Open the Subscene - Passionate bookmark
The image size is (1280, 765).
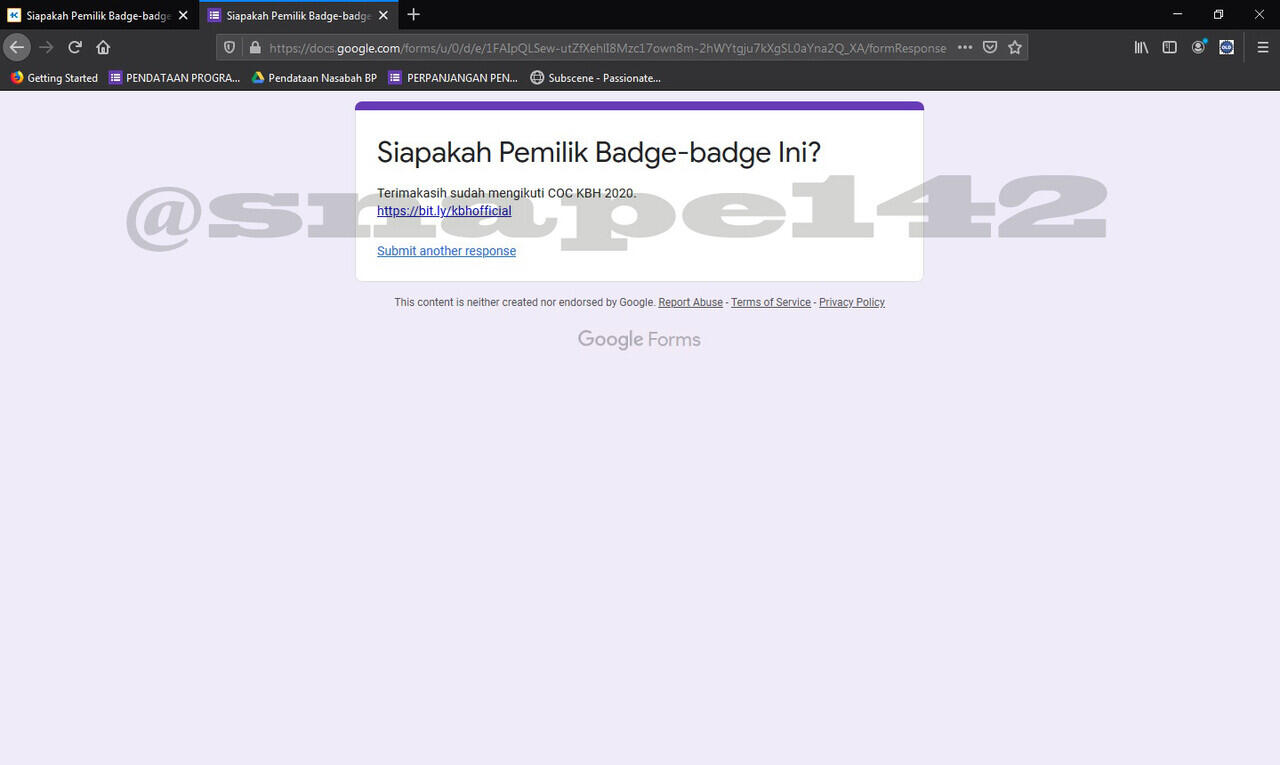pyautogui.click(x=596, y=78)
